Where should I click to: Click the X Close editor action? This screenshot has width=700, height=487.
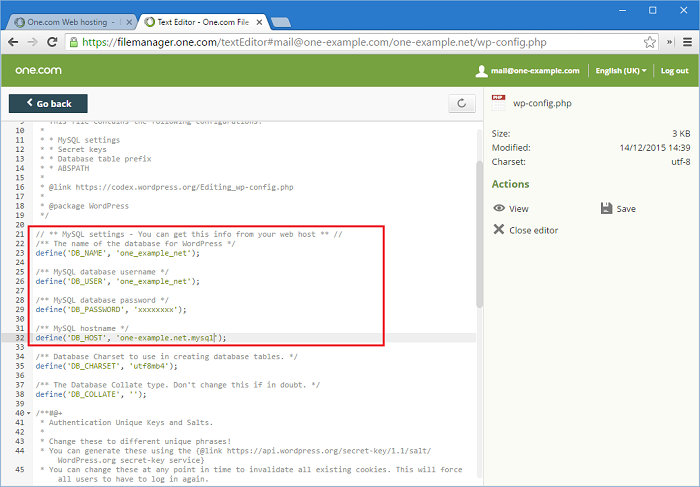pyautogui.click(x=526, y=230)
